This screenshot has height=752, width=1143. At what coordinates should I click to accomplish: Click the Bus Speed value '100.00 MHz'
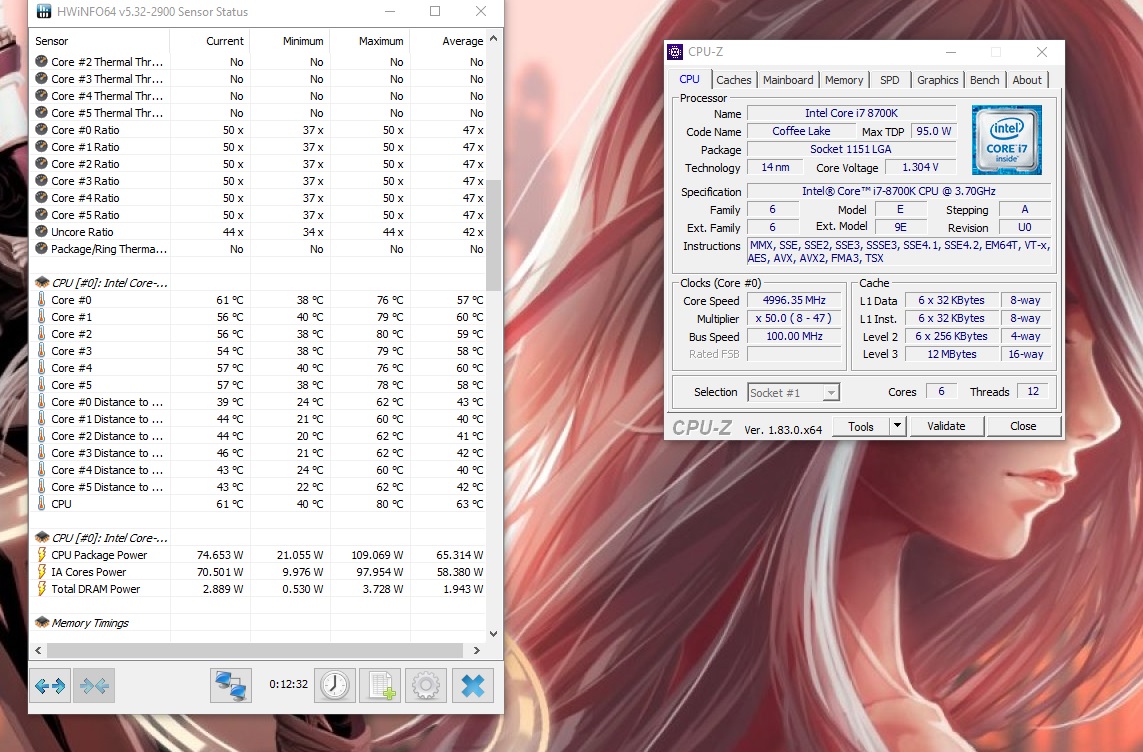tap(794, 336)
